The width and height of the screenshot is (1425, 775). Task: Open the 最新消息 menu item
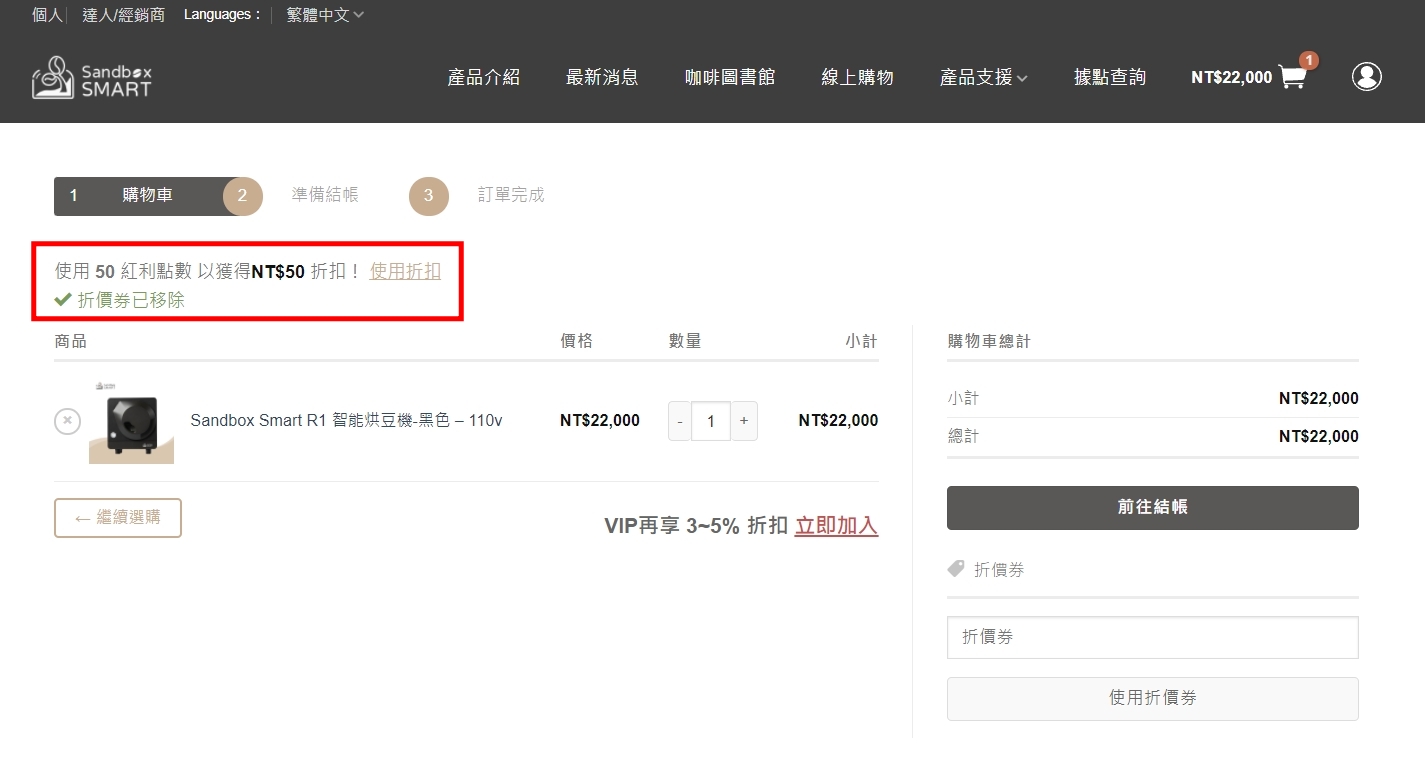coord(602,77)
